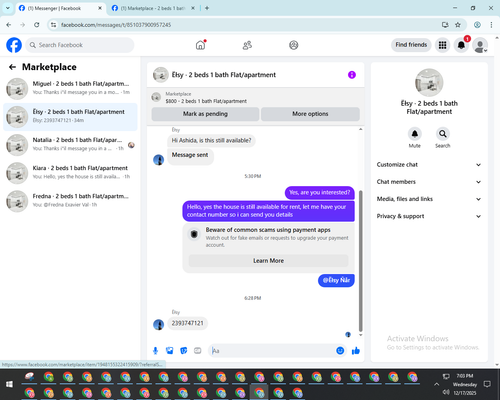Click the chat header title Ełsy - 2 beds
Image resolution: width=500 pixels, height=400 pixels.
[x=224, y=75]
